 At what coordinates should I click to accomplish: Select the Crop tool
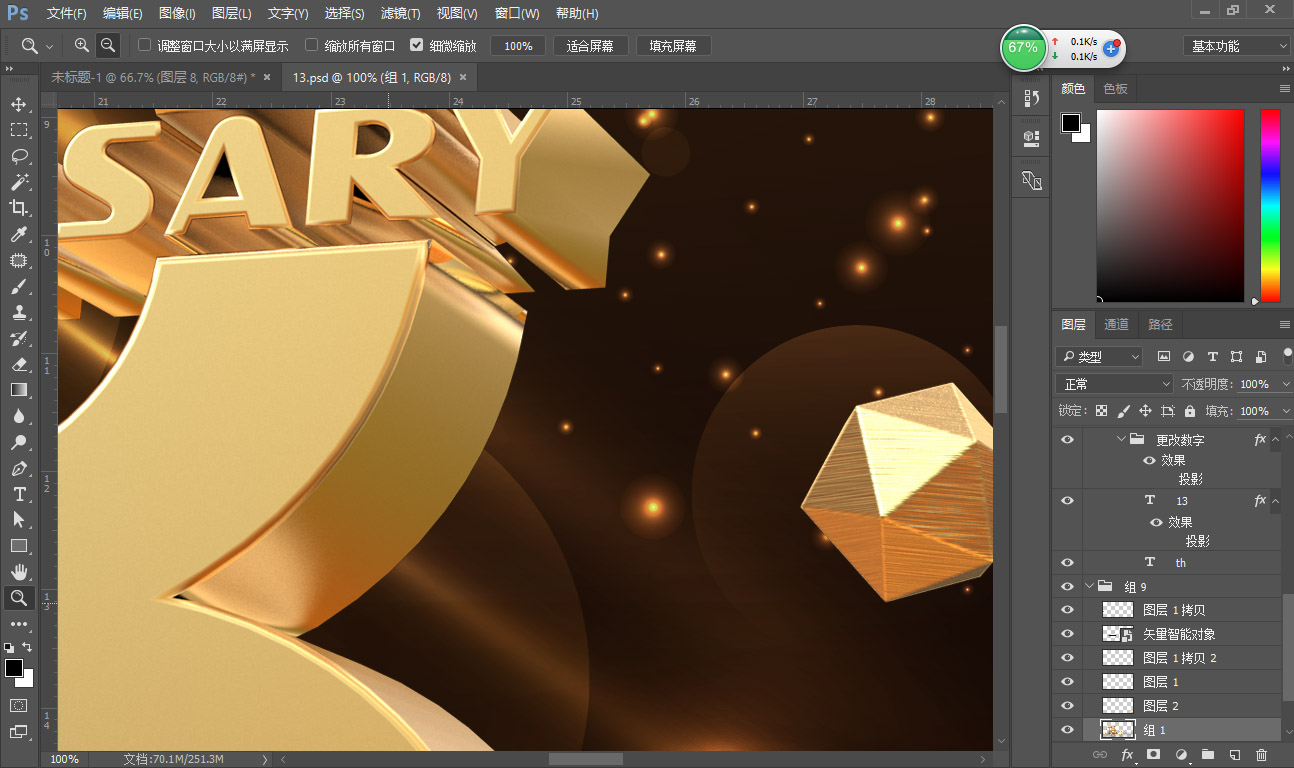tap(18, 208)
